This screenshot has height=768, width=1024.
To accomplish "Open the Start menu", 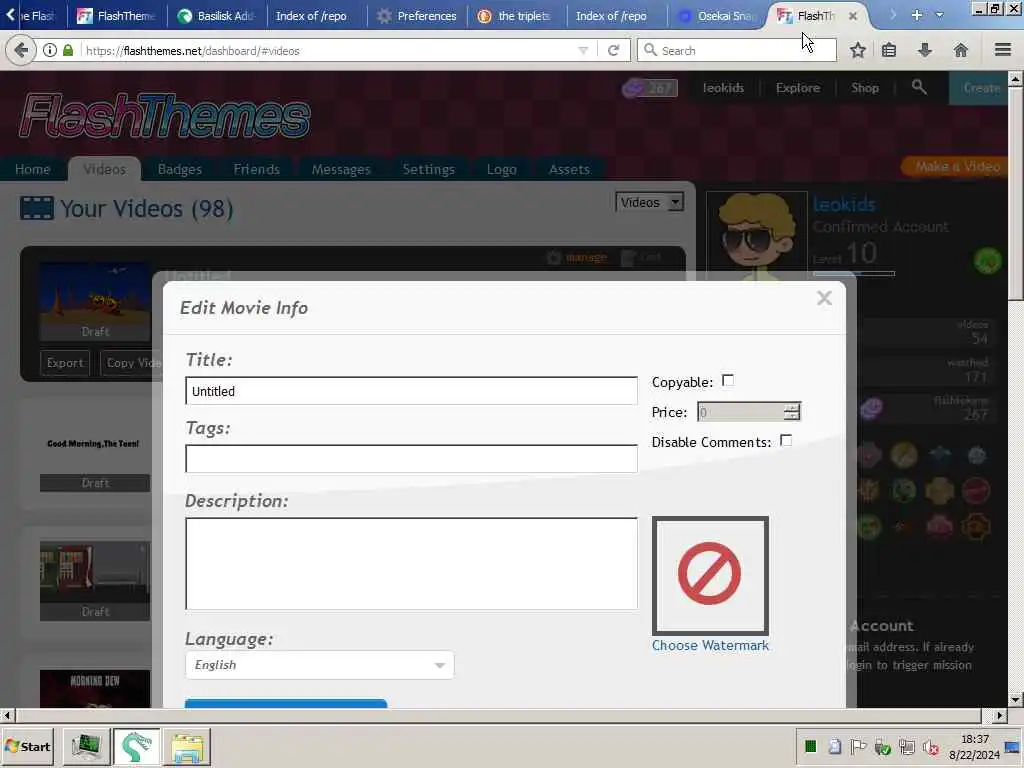I will [27, 746].
